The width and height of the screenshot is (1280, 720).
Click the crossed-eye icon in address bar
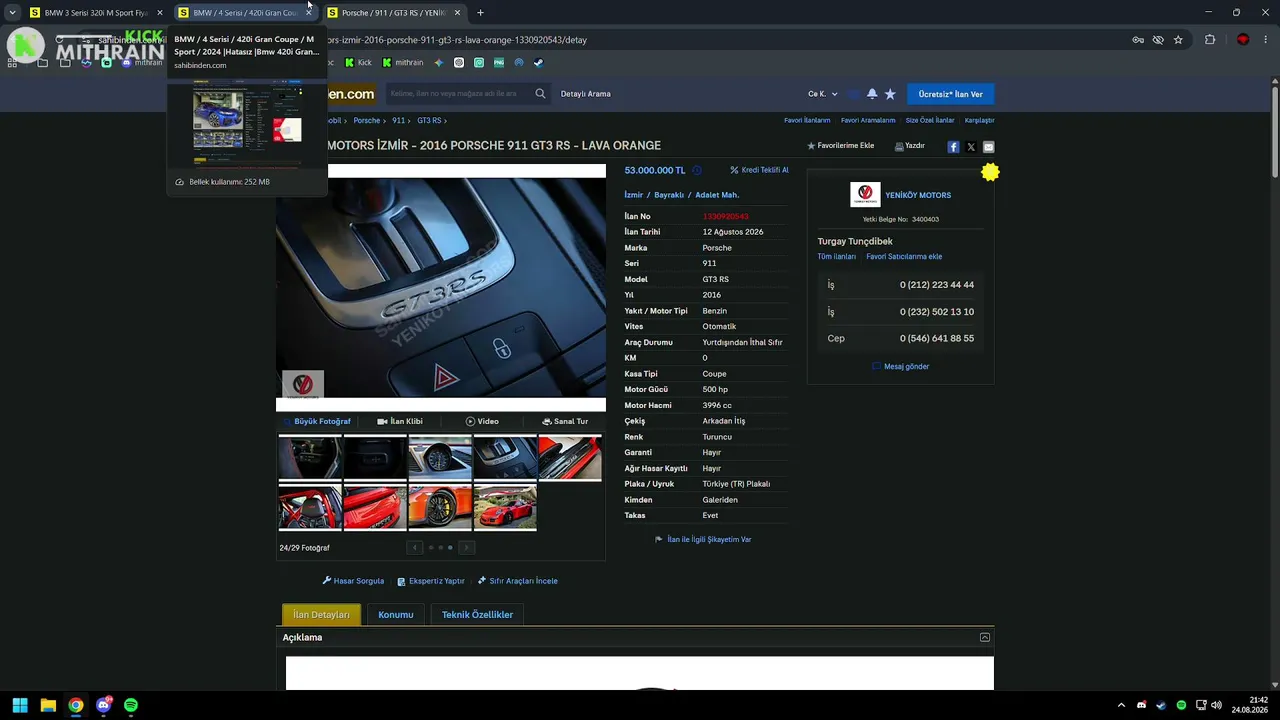pyautogui.click(x=1158, y=40)
